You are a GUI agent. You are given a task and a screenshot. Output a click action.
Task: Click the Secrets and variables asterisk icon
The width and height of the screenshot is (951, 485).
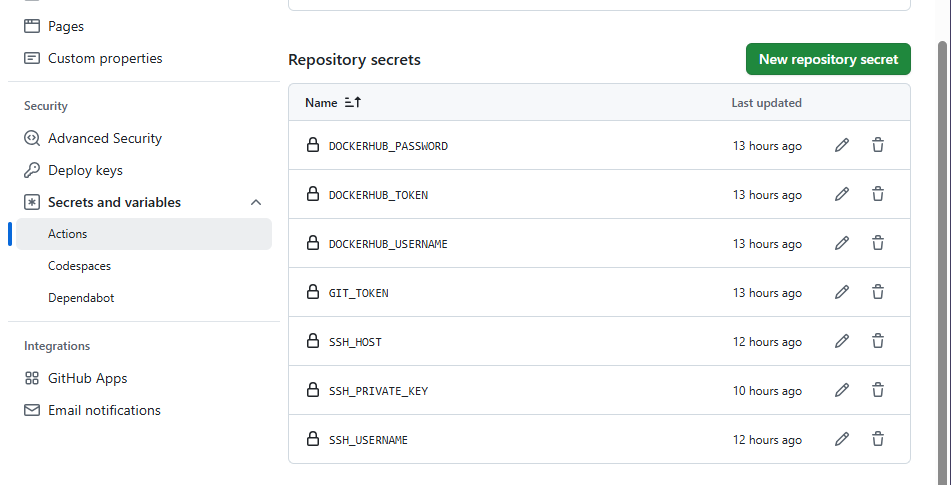pyautogui.click(x=32, y=202)
